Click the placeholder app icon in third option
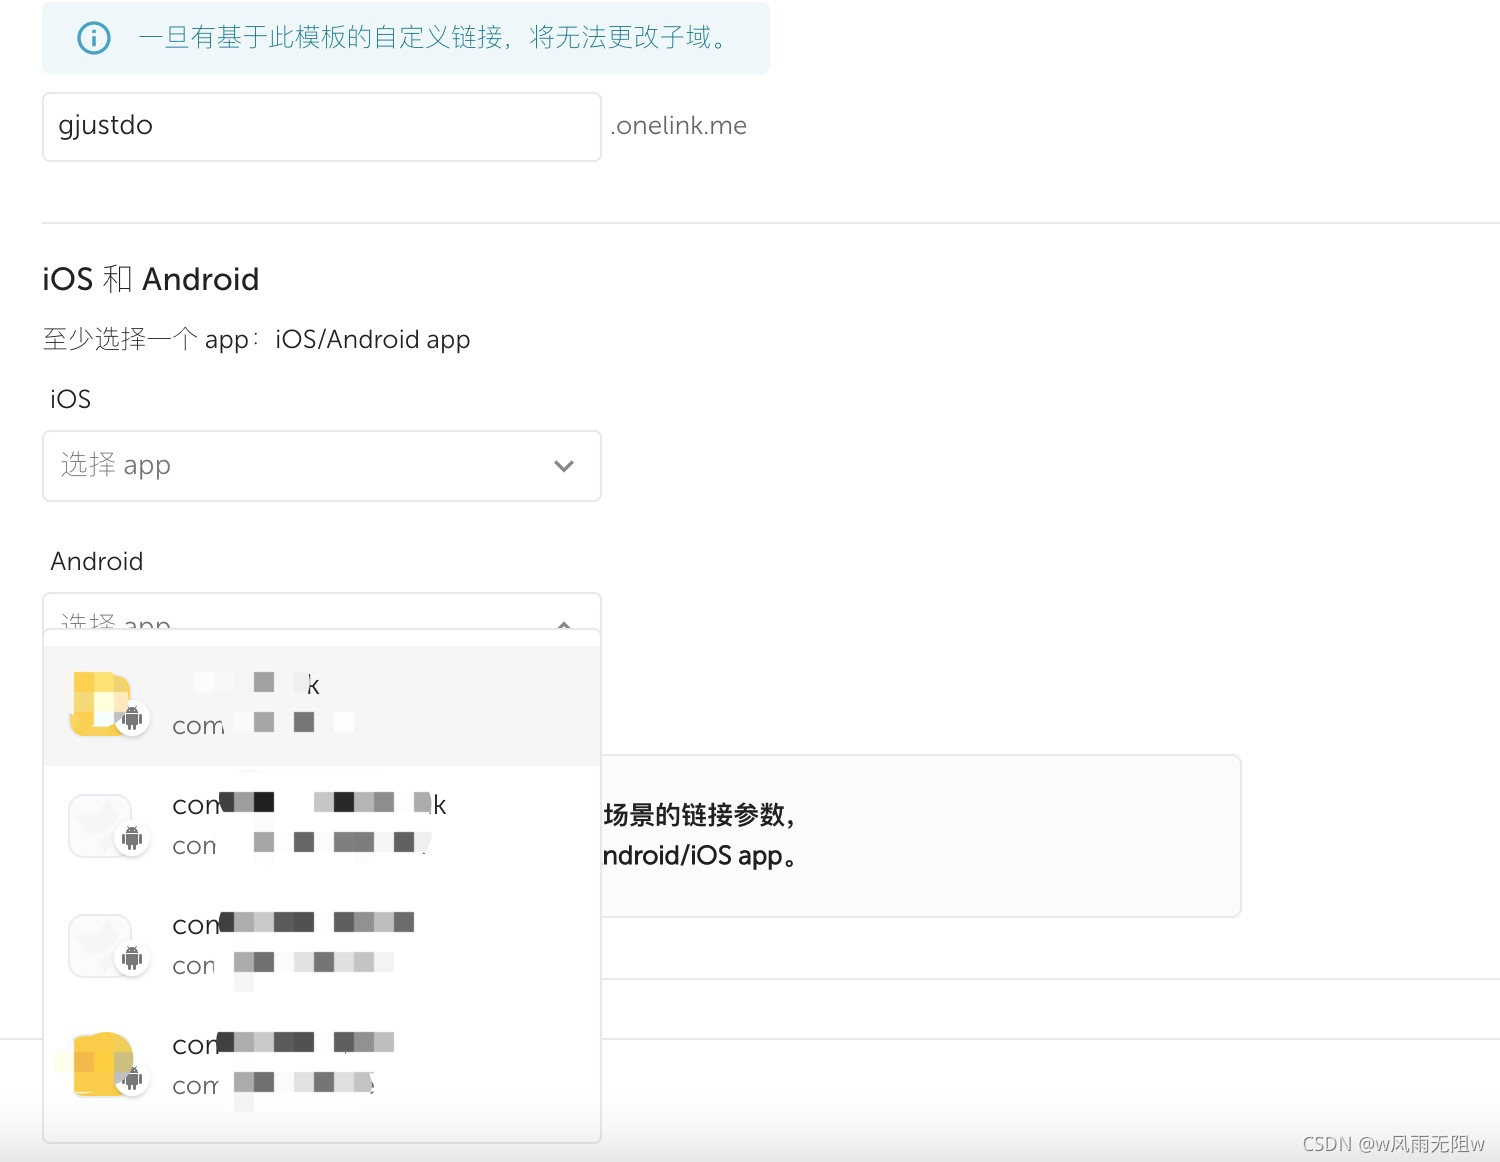The width and height of the screenshot is (1500, 1162). pyautogui.click(x=100, y=946)
